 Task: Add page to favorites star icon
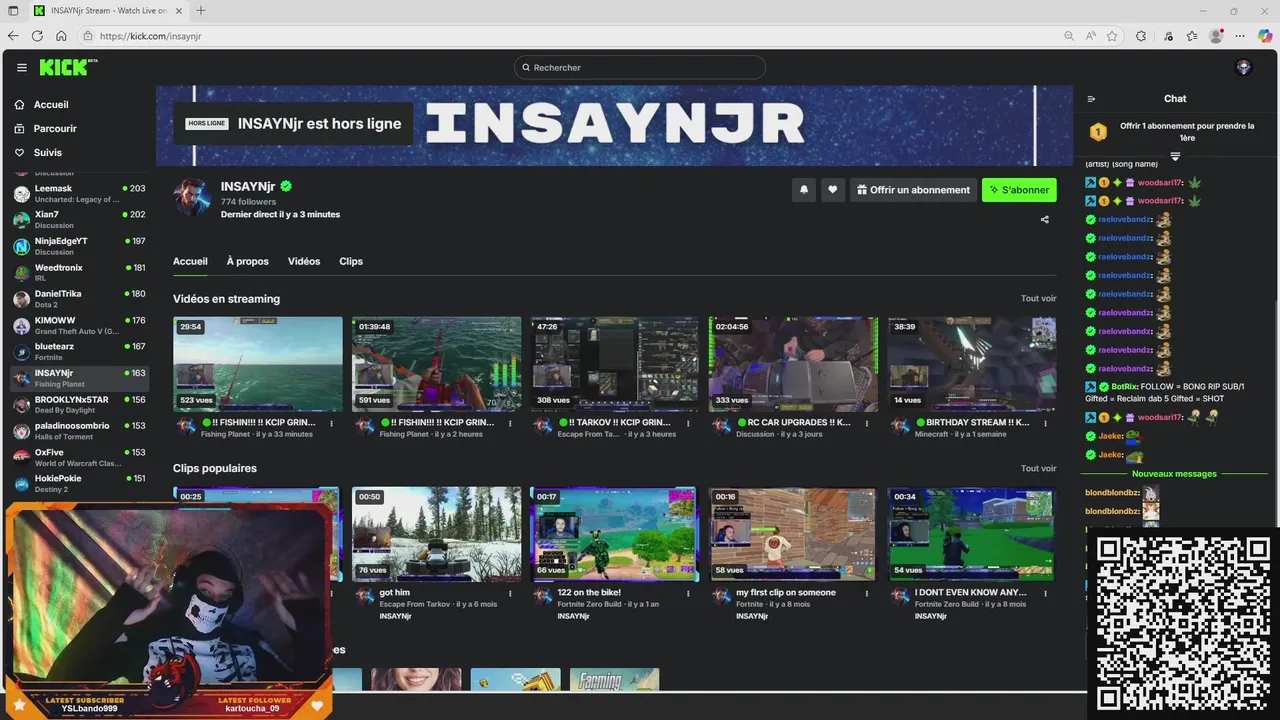[x=1112, y=36]
